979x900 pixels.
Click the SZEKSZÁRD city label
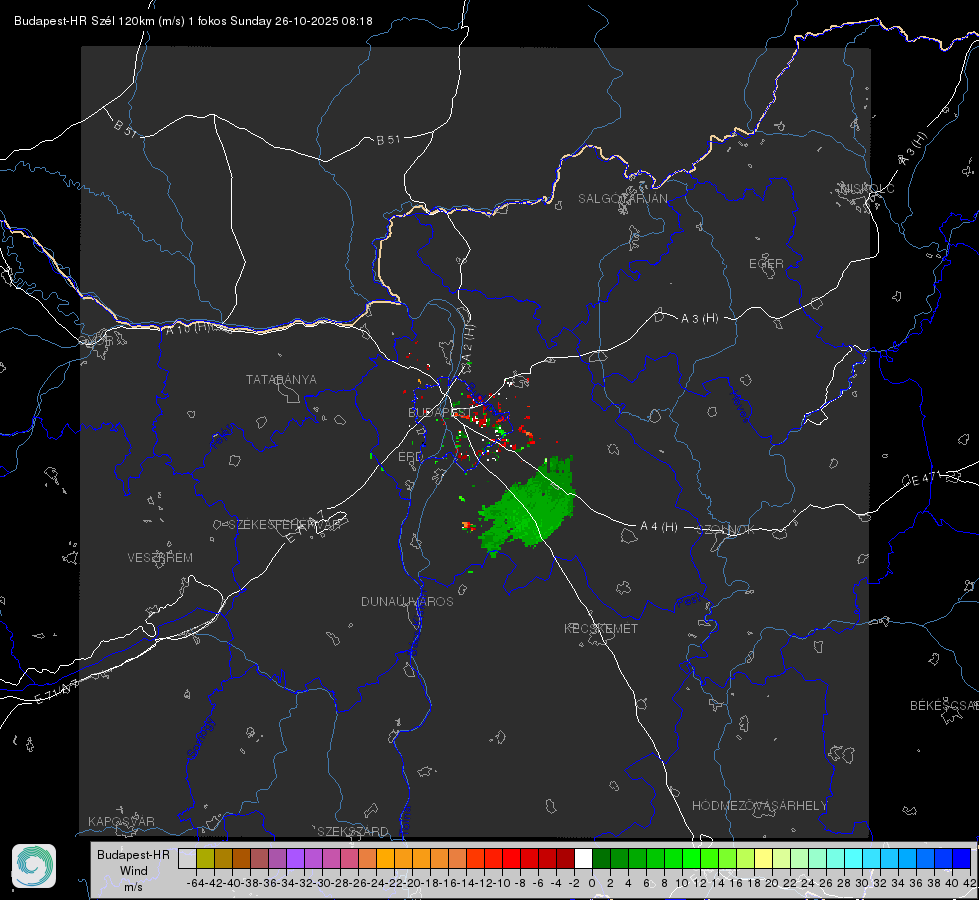(353, 831)
